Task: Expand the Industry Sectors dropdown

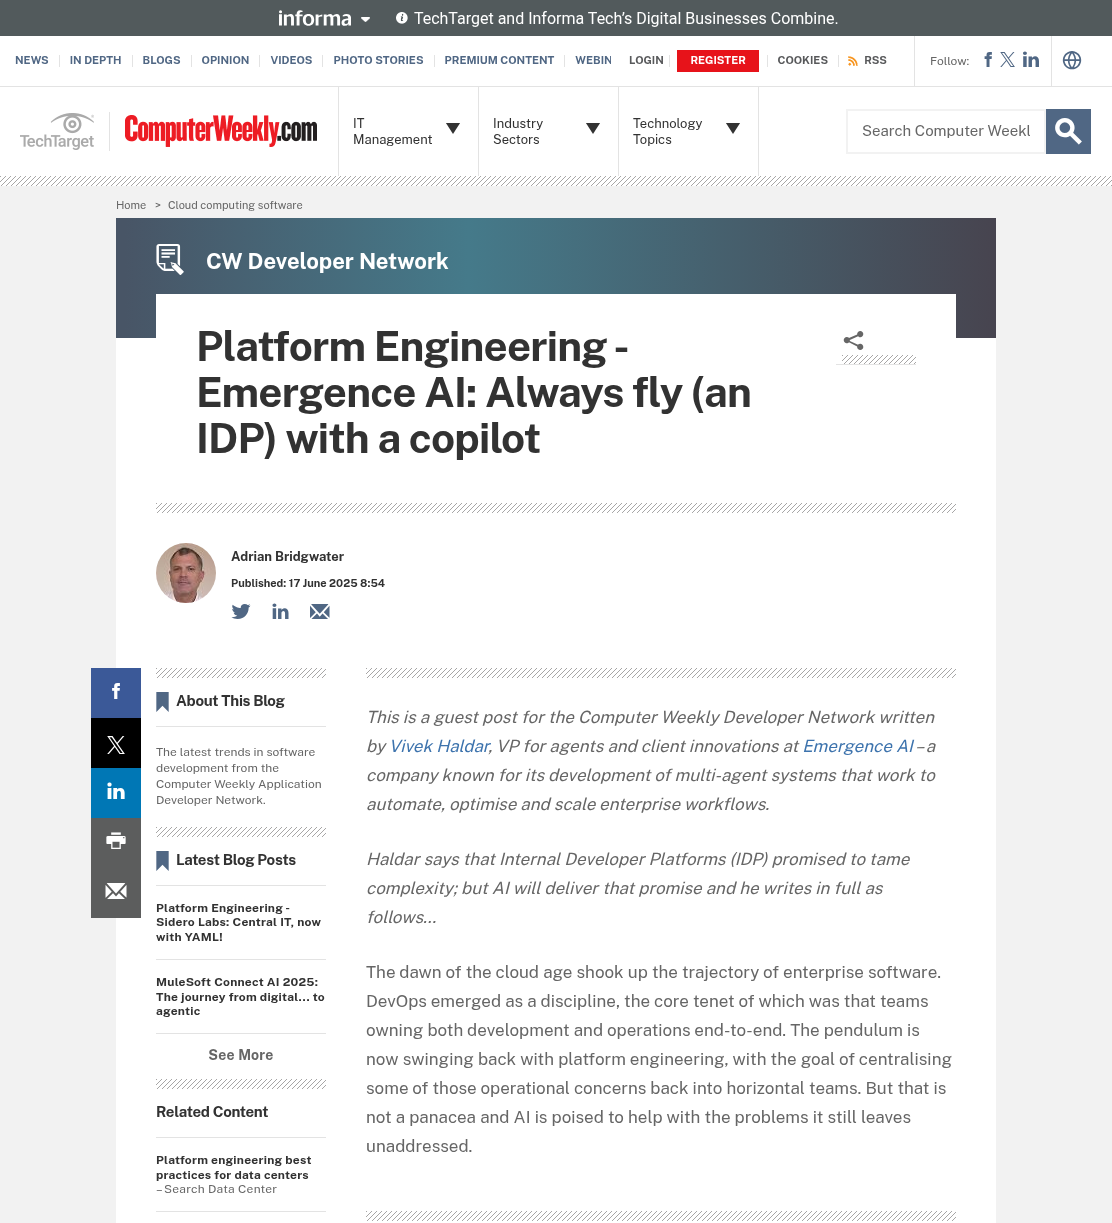Action: coord(548,131)
